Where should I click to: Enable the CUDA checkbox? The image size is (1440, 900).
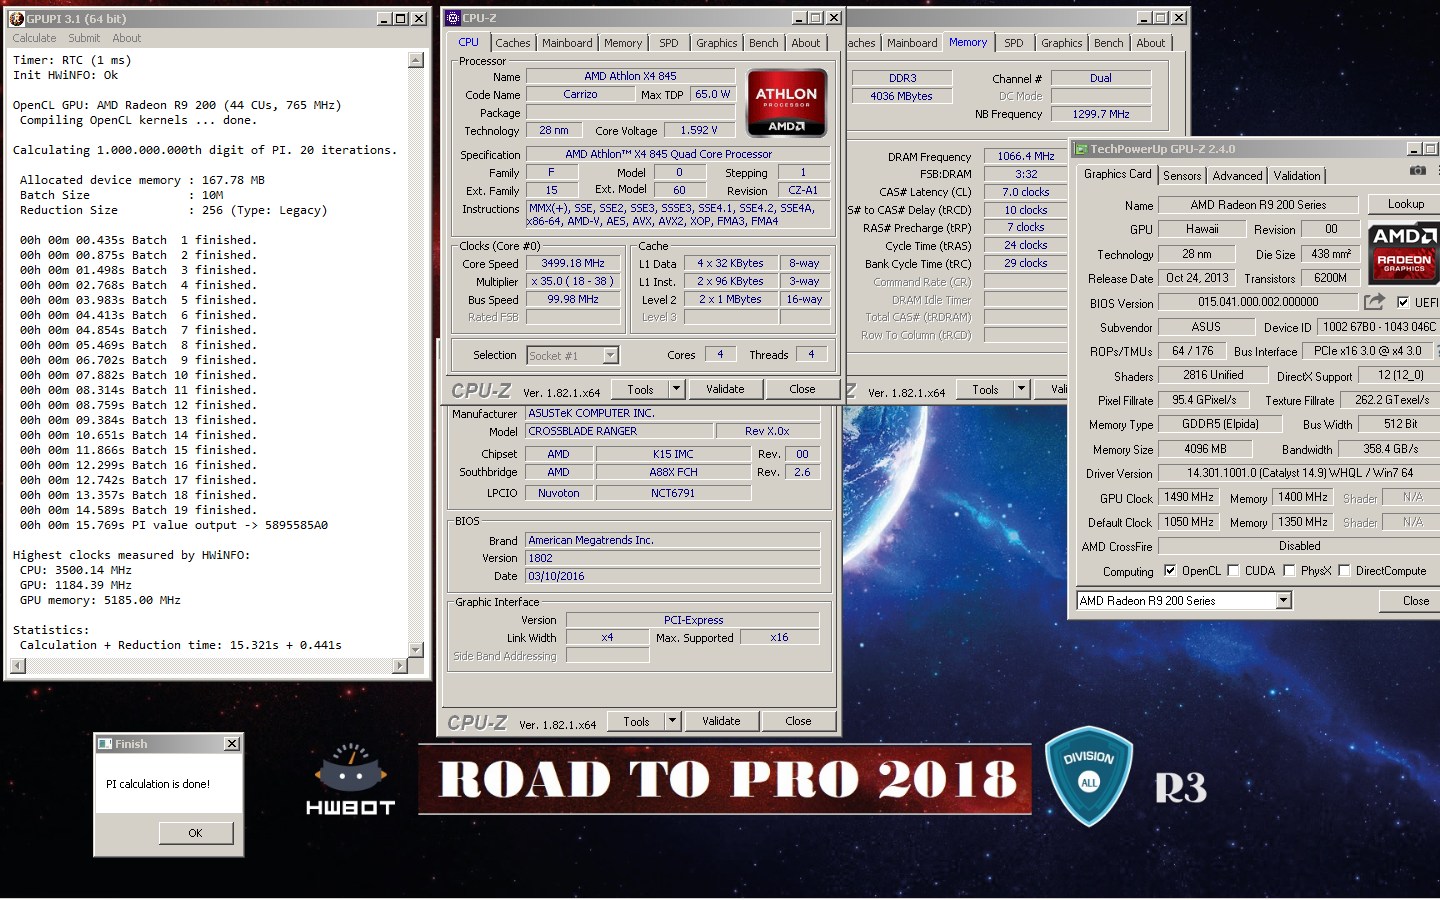point(1233,571)
